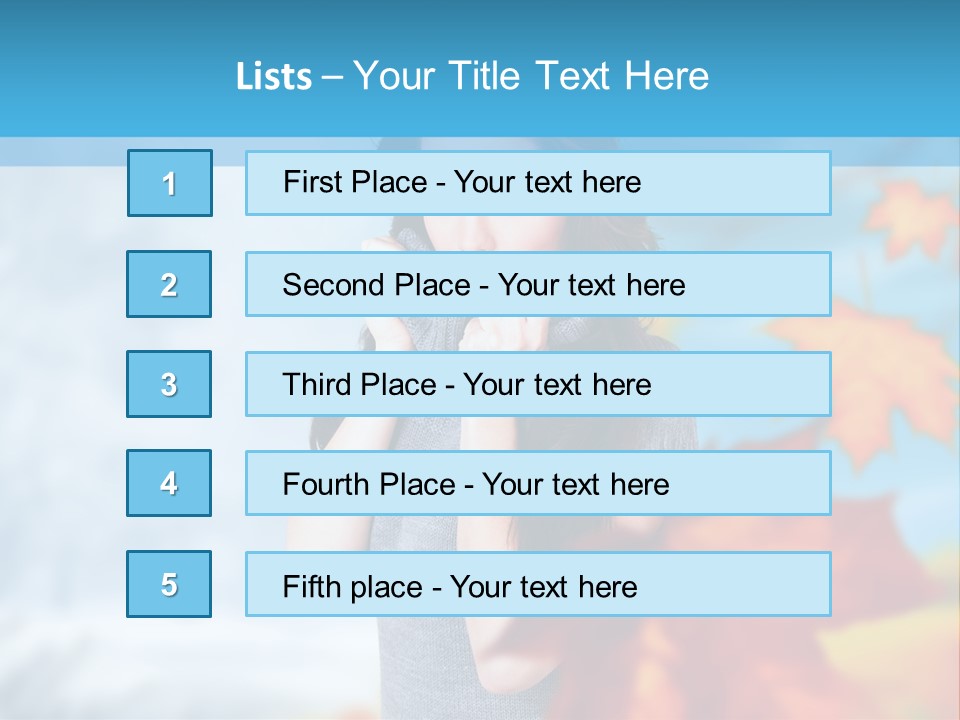Click the Second Place text box
This screenshot has width=960, height=720.
pyautogui.click(x=538, y=284)
